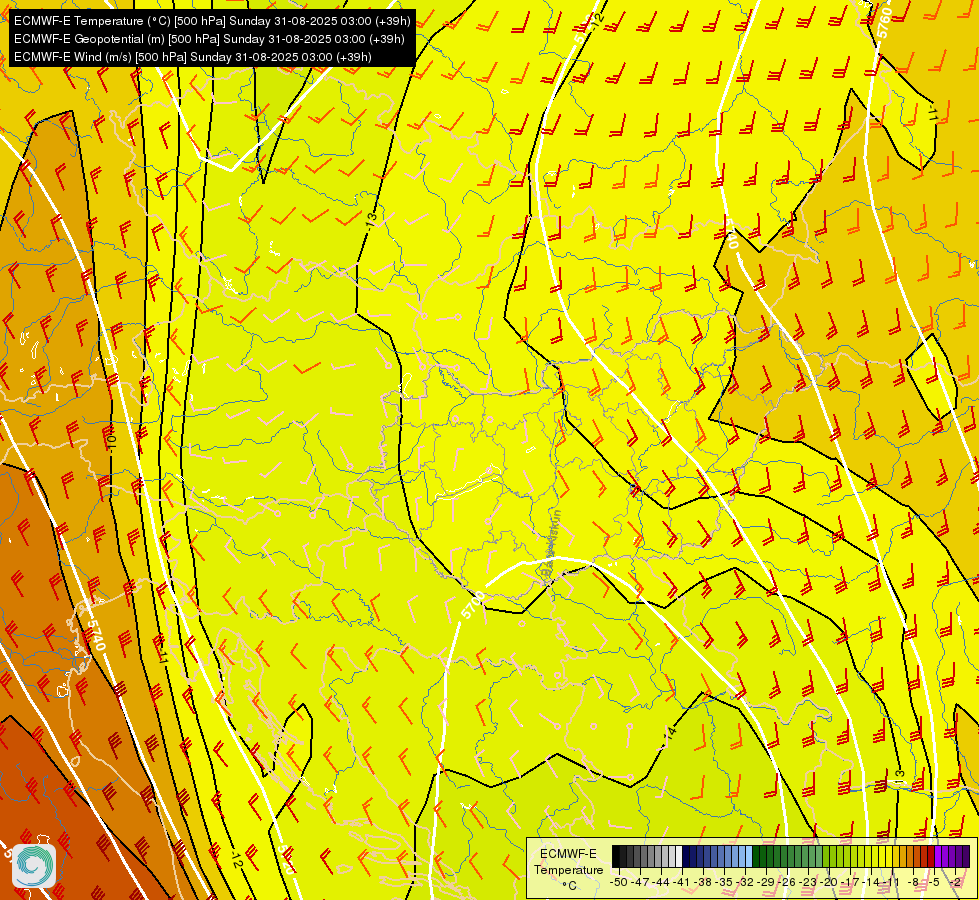Click the -2 tick label on legend

click(955, 883)
